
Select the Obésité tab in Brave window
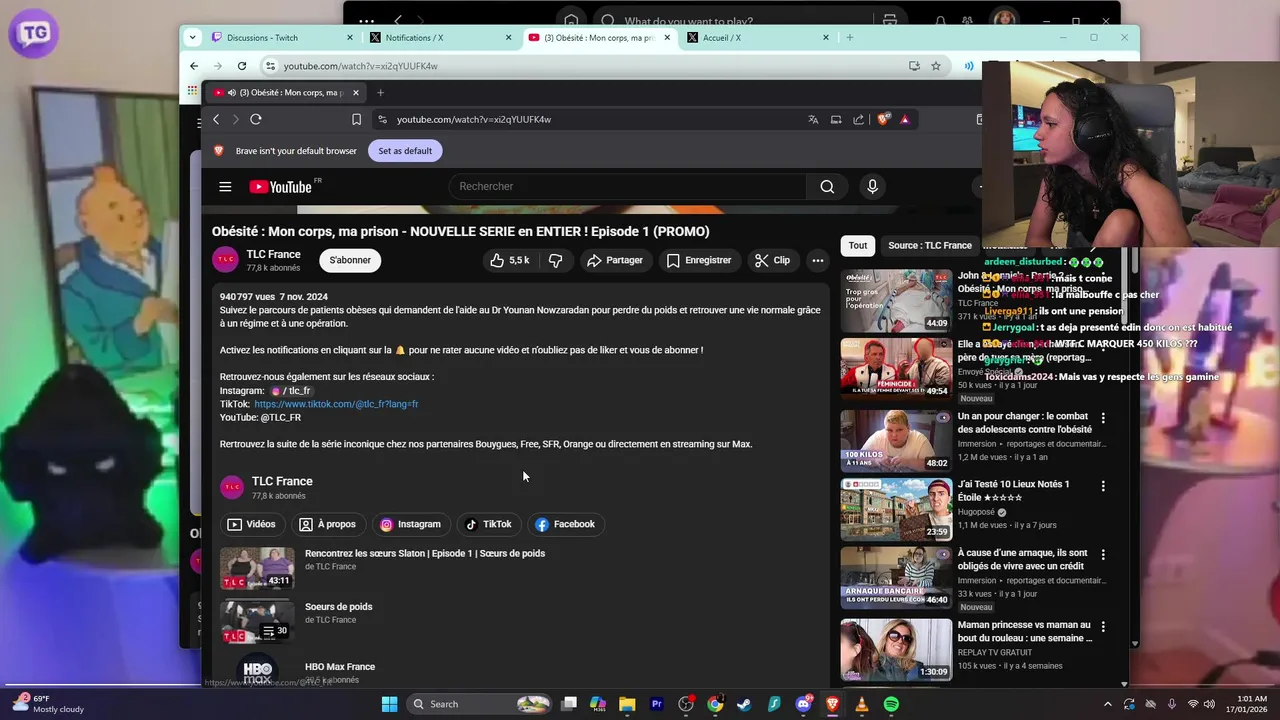(288, 93)
